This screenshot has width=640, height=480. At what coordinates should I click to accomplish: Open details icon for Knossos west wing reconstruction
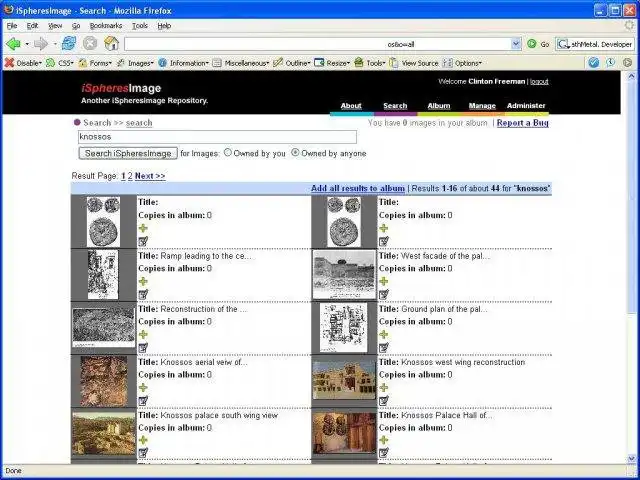click(x=384, y=401)
